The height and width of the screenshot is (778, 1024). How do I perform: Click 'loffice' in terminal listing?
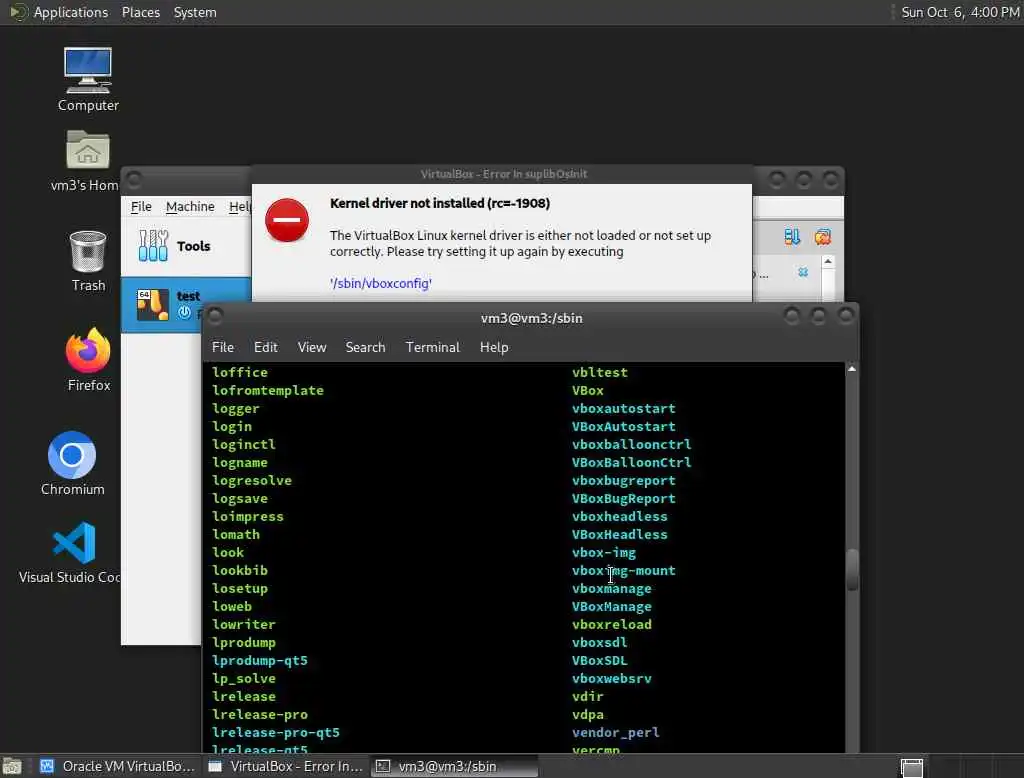[240, 372]
